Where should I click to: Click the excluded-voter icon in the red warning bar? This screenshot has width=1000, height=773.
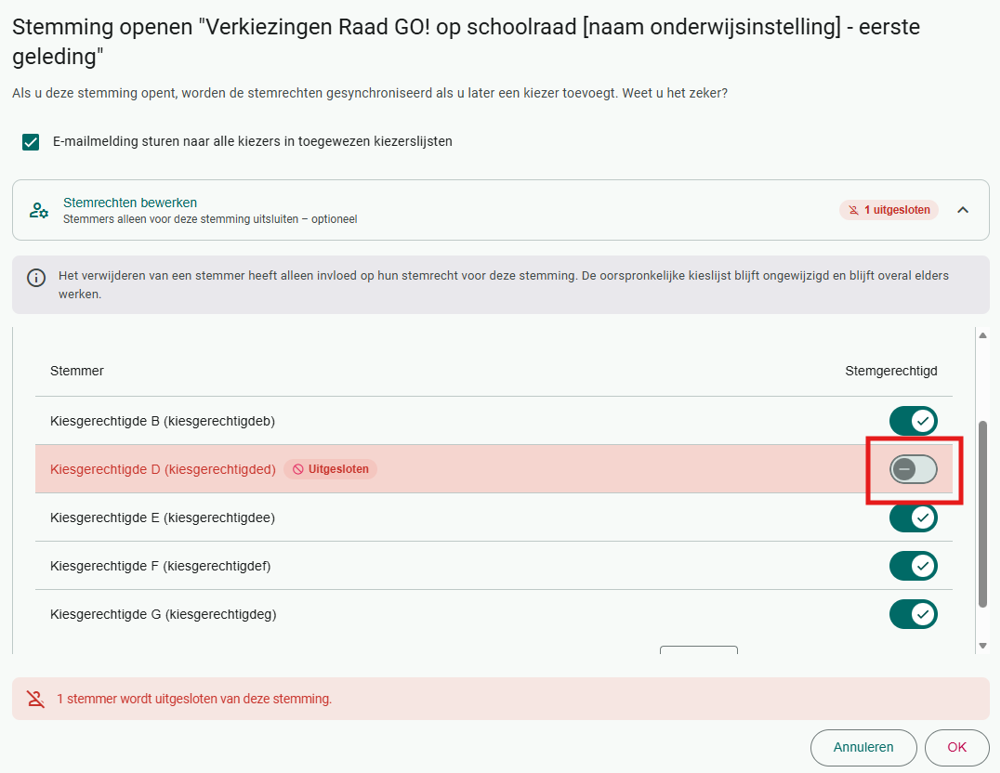coord(36,699)
